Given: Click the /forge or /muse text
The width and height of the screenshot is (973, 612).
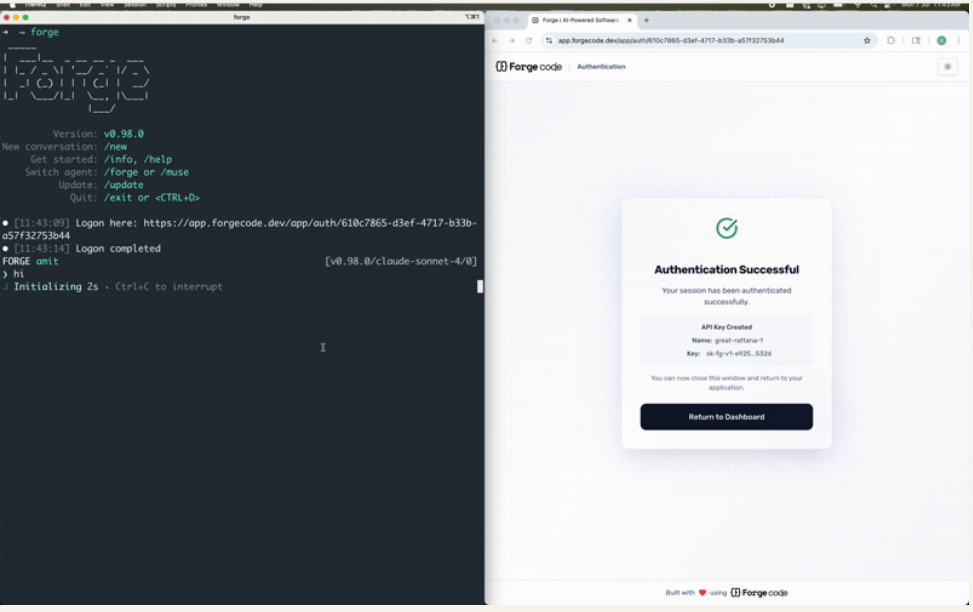Looking at the screenshot, I should 146,172.
